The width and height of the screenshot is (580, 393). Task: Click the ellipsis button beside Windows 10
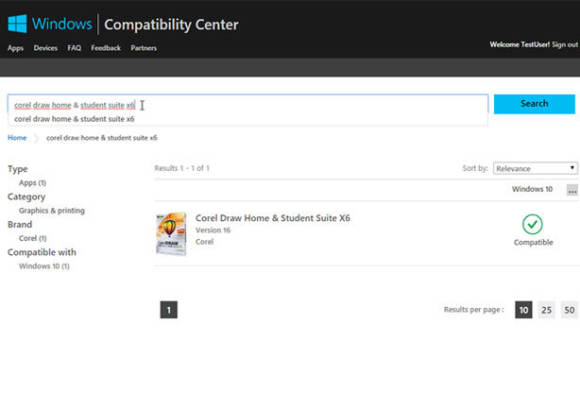pos(572,190)
